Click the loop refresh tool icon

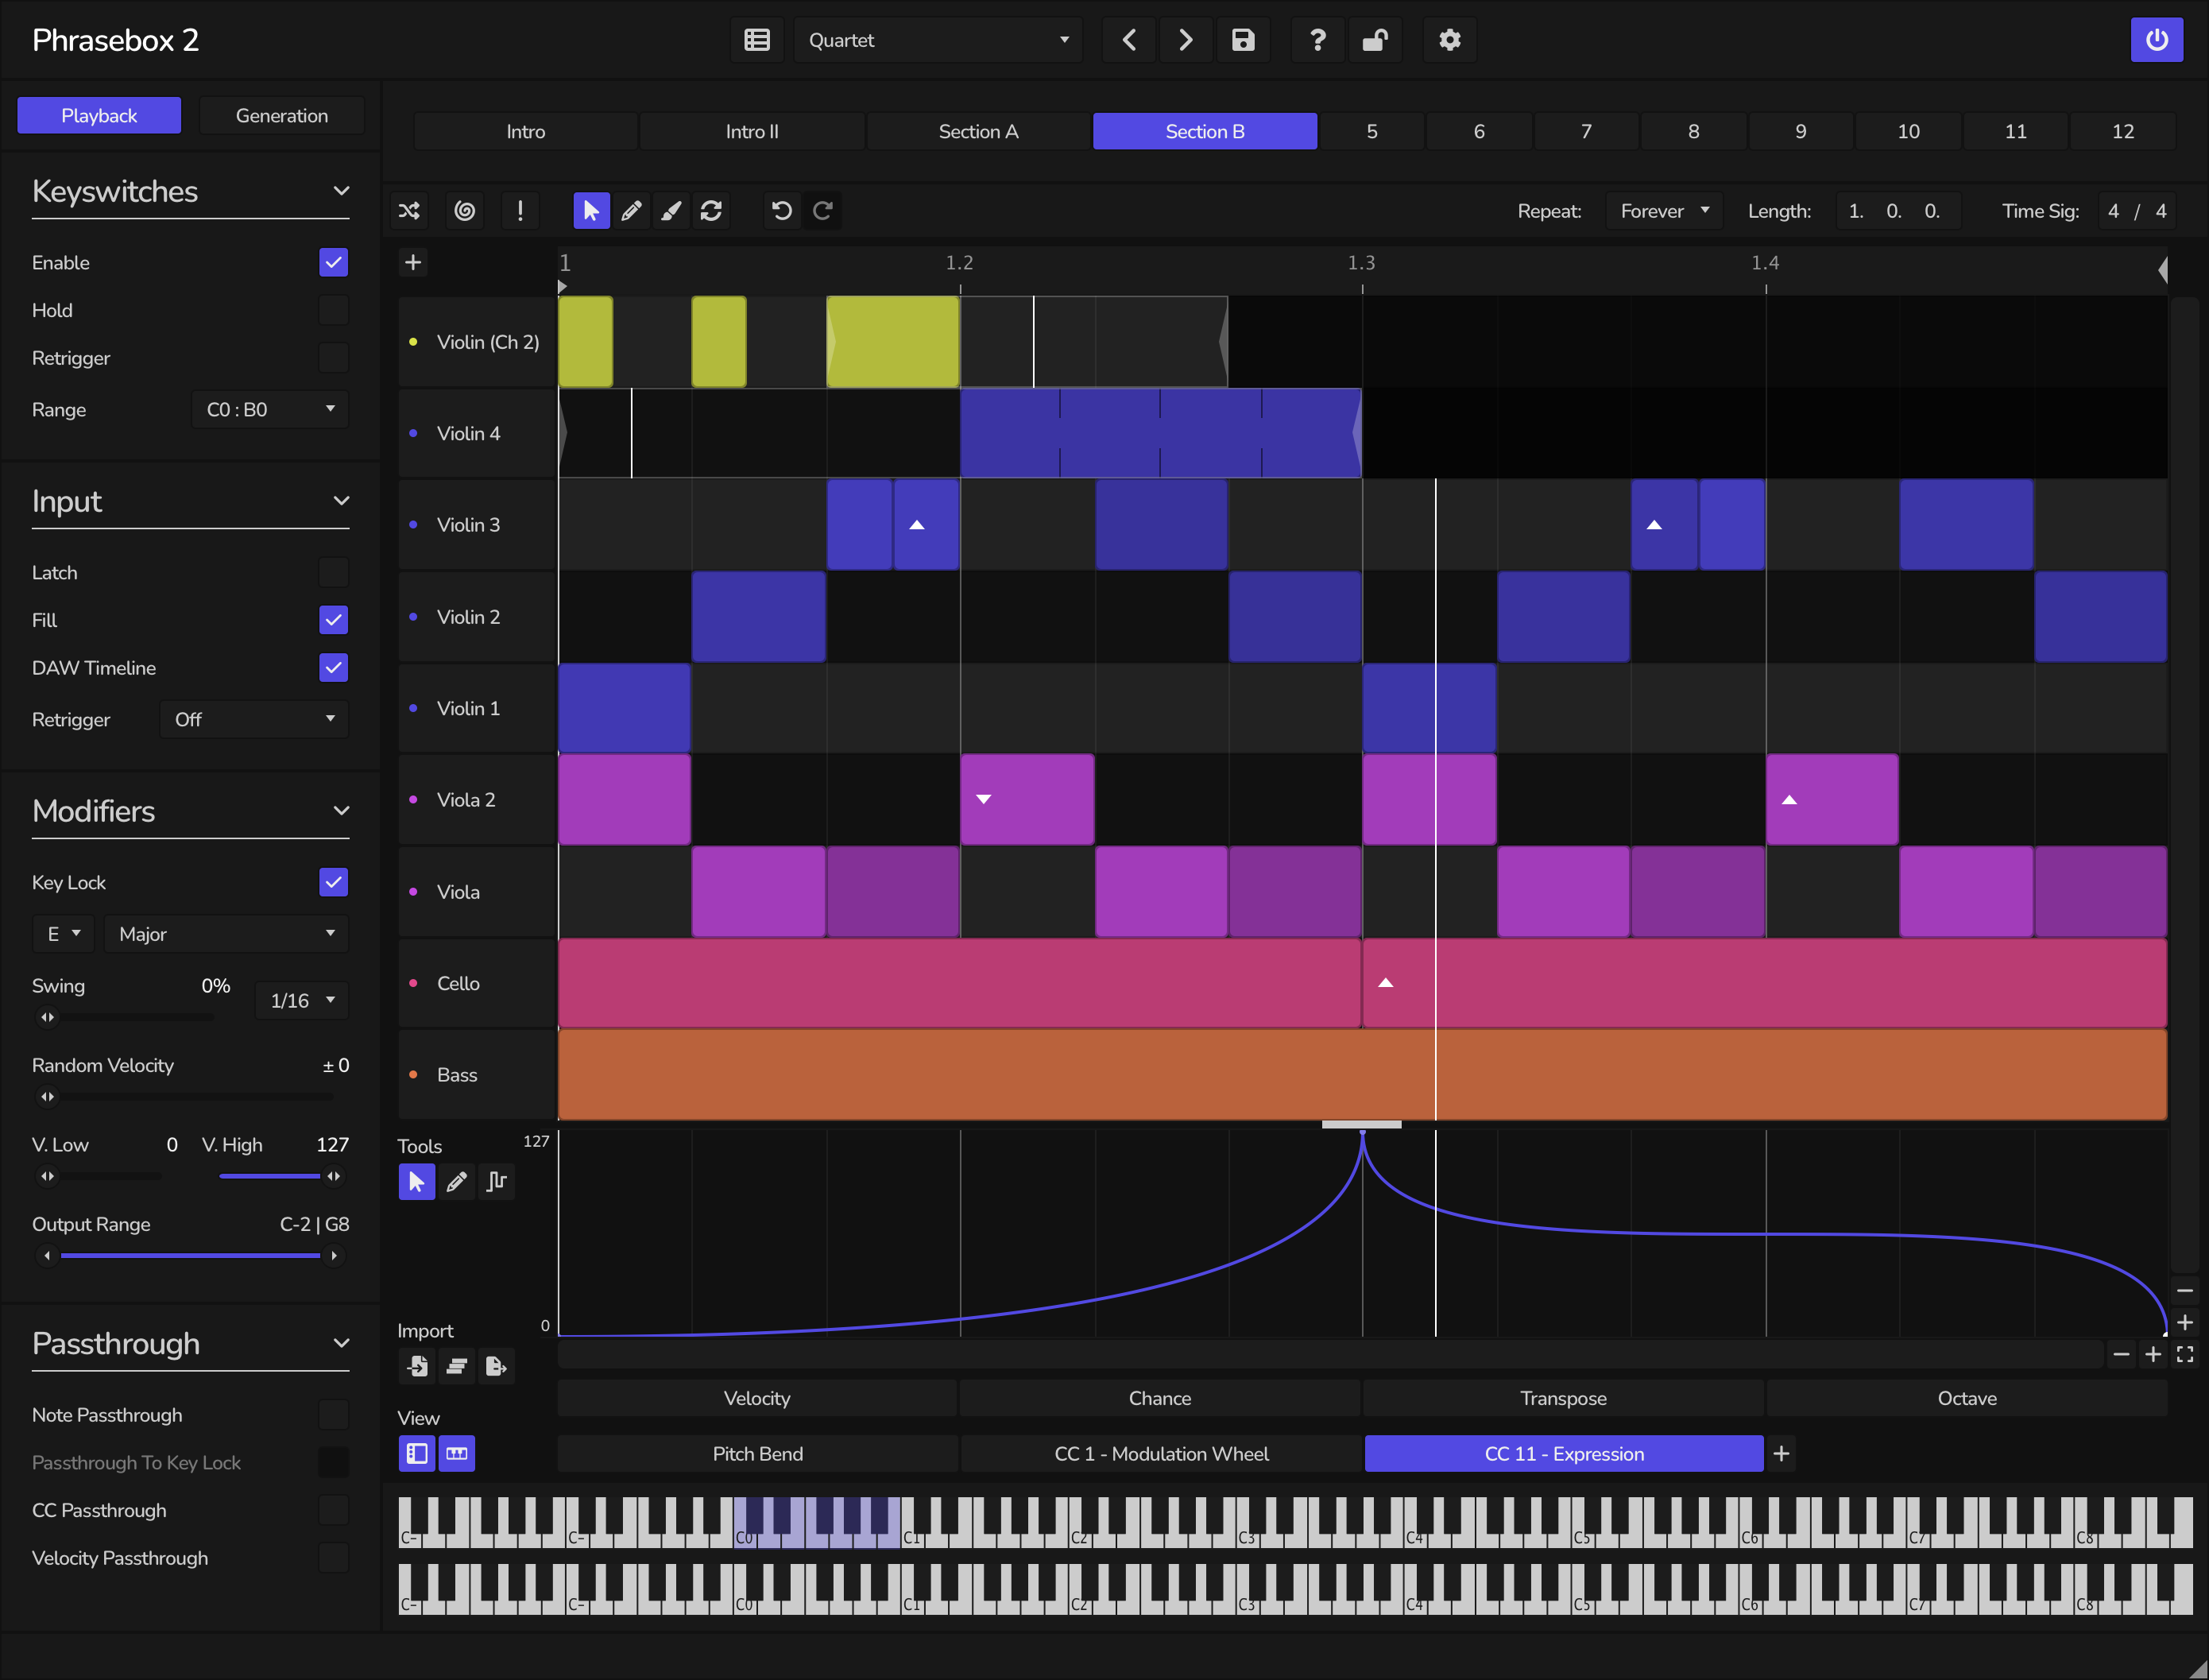coord(711,211)
